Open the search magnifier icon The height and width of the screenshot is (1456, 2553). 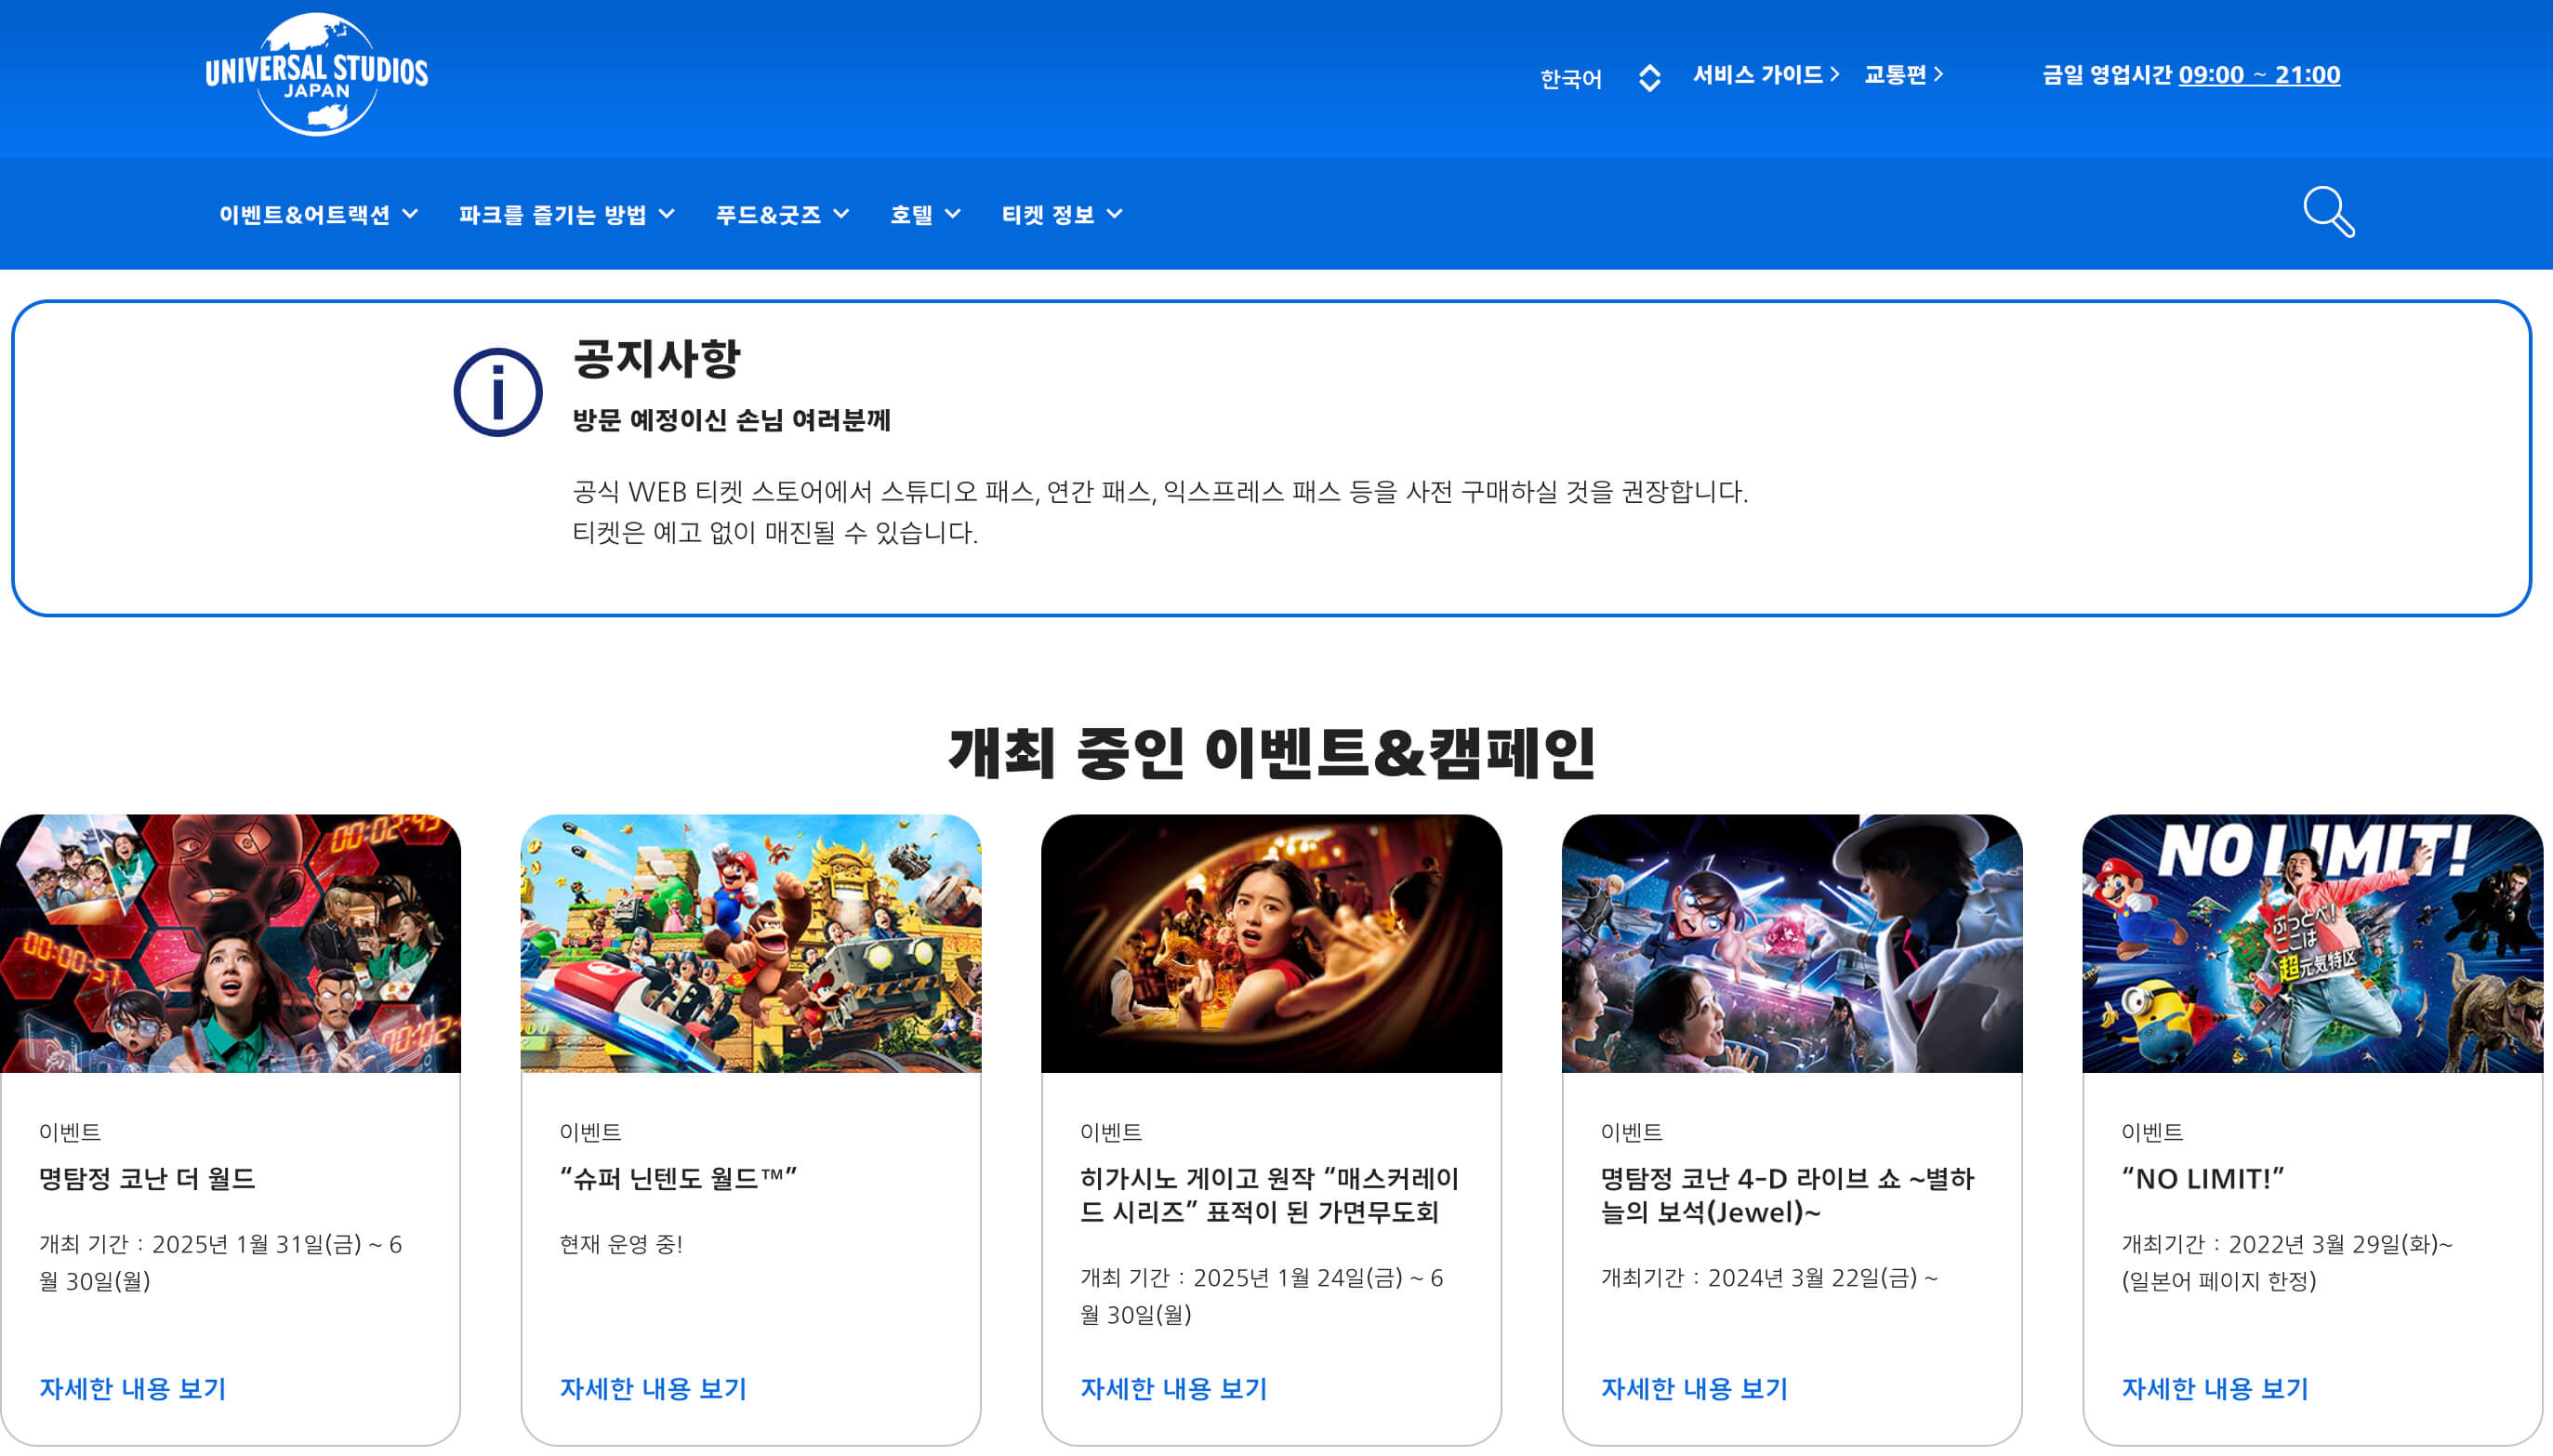[x=2328, y=212]
